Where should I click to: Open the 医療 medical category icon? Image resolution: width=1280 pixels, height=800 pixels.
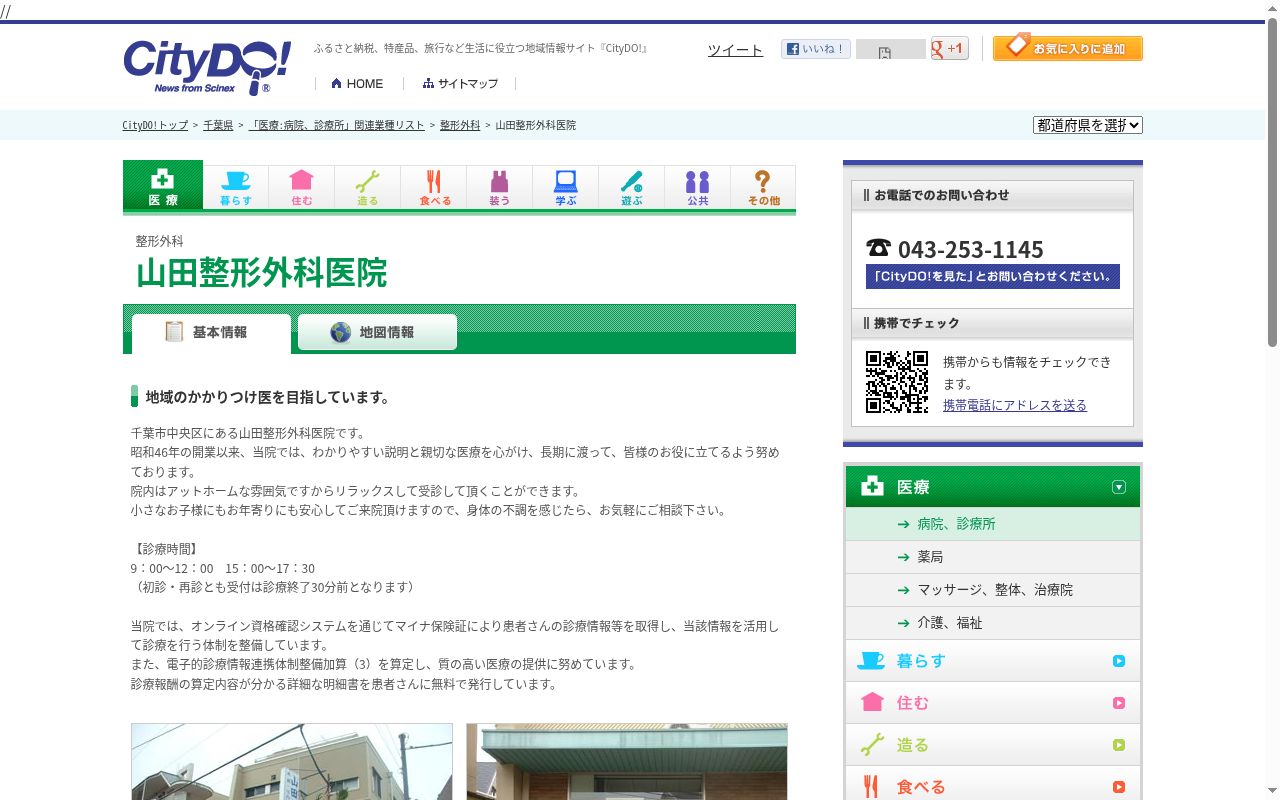[163, 185]
